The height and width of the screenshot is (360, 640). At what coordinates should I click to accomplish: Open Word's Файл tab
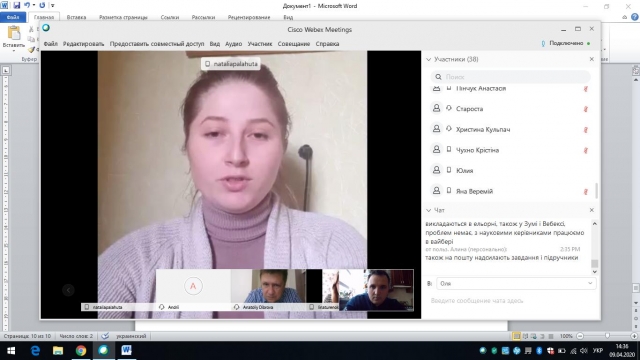(x=13, y=17)
